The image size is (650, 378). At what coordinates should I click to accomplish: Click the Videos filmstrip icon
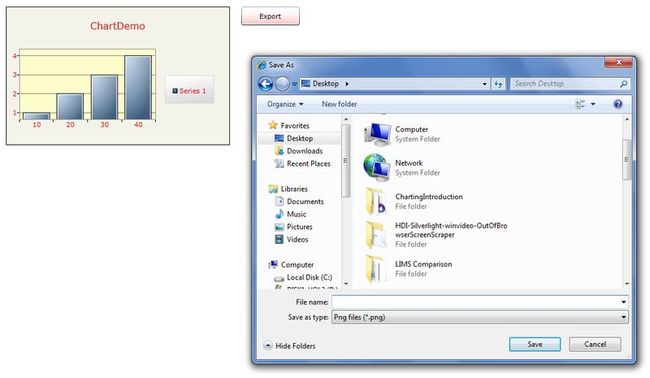(279, 239)
